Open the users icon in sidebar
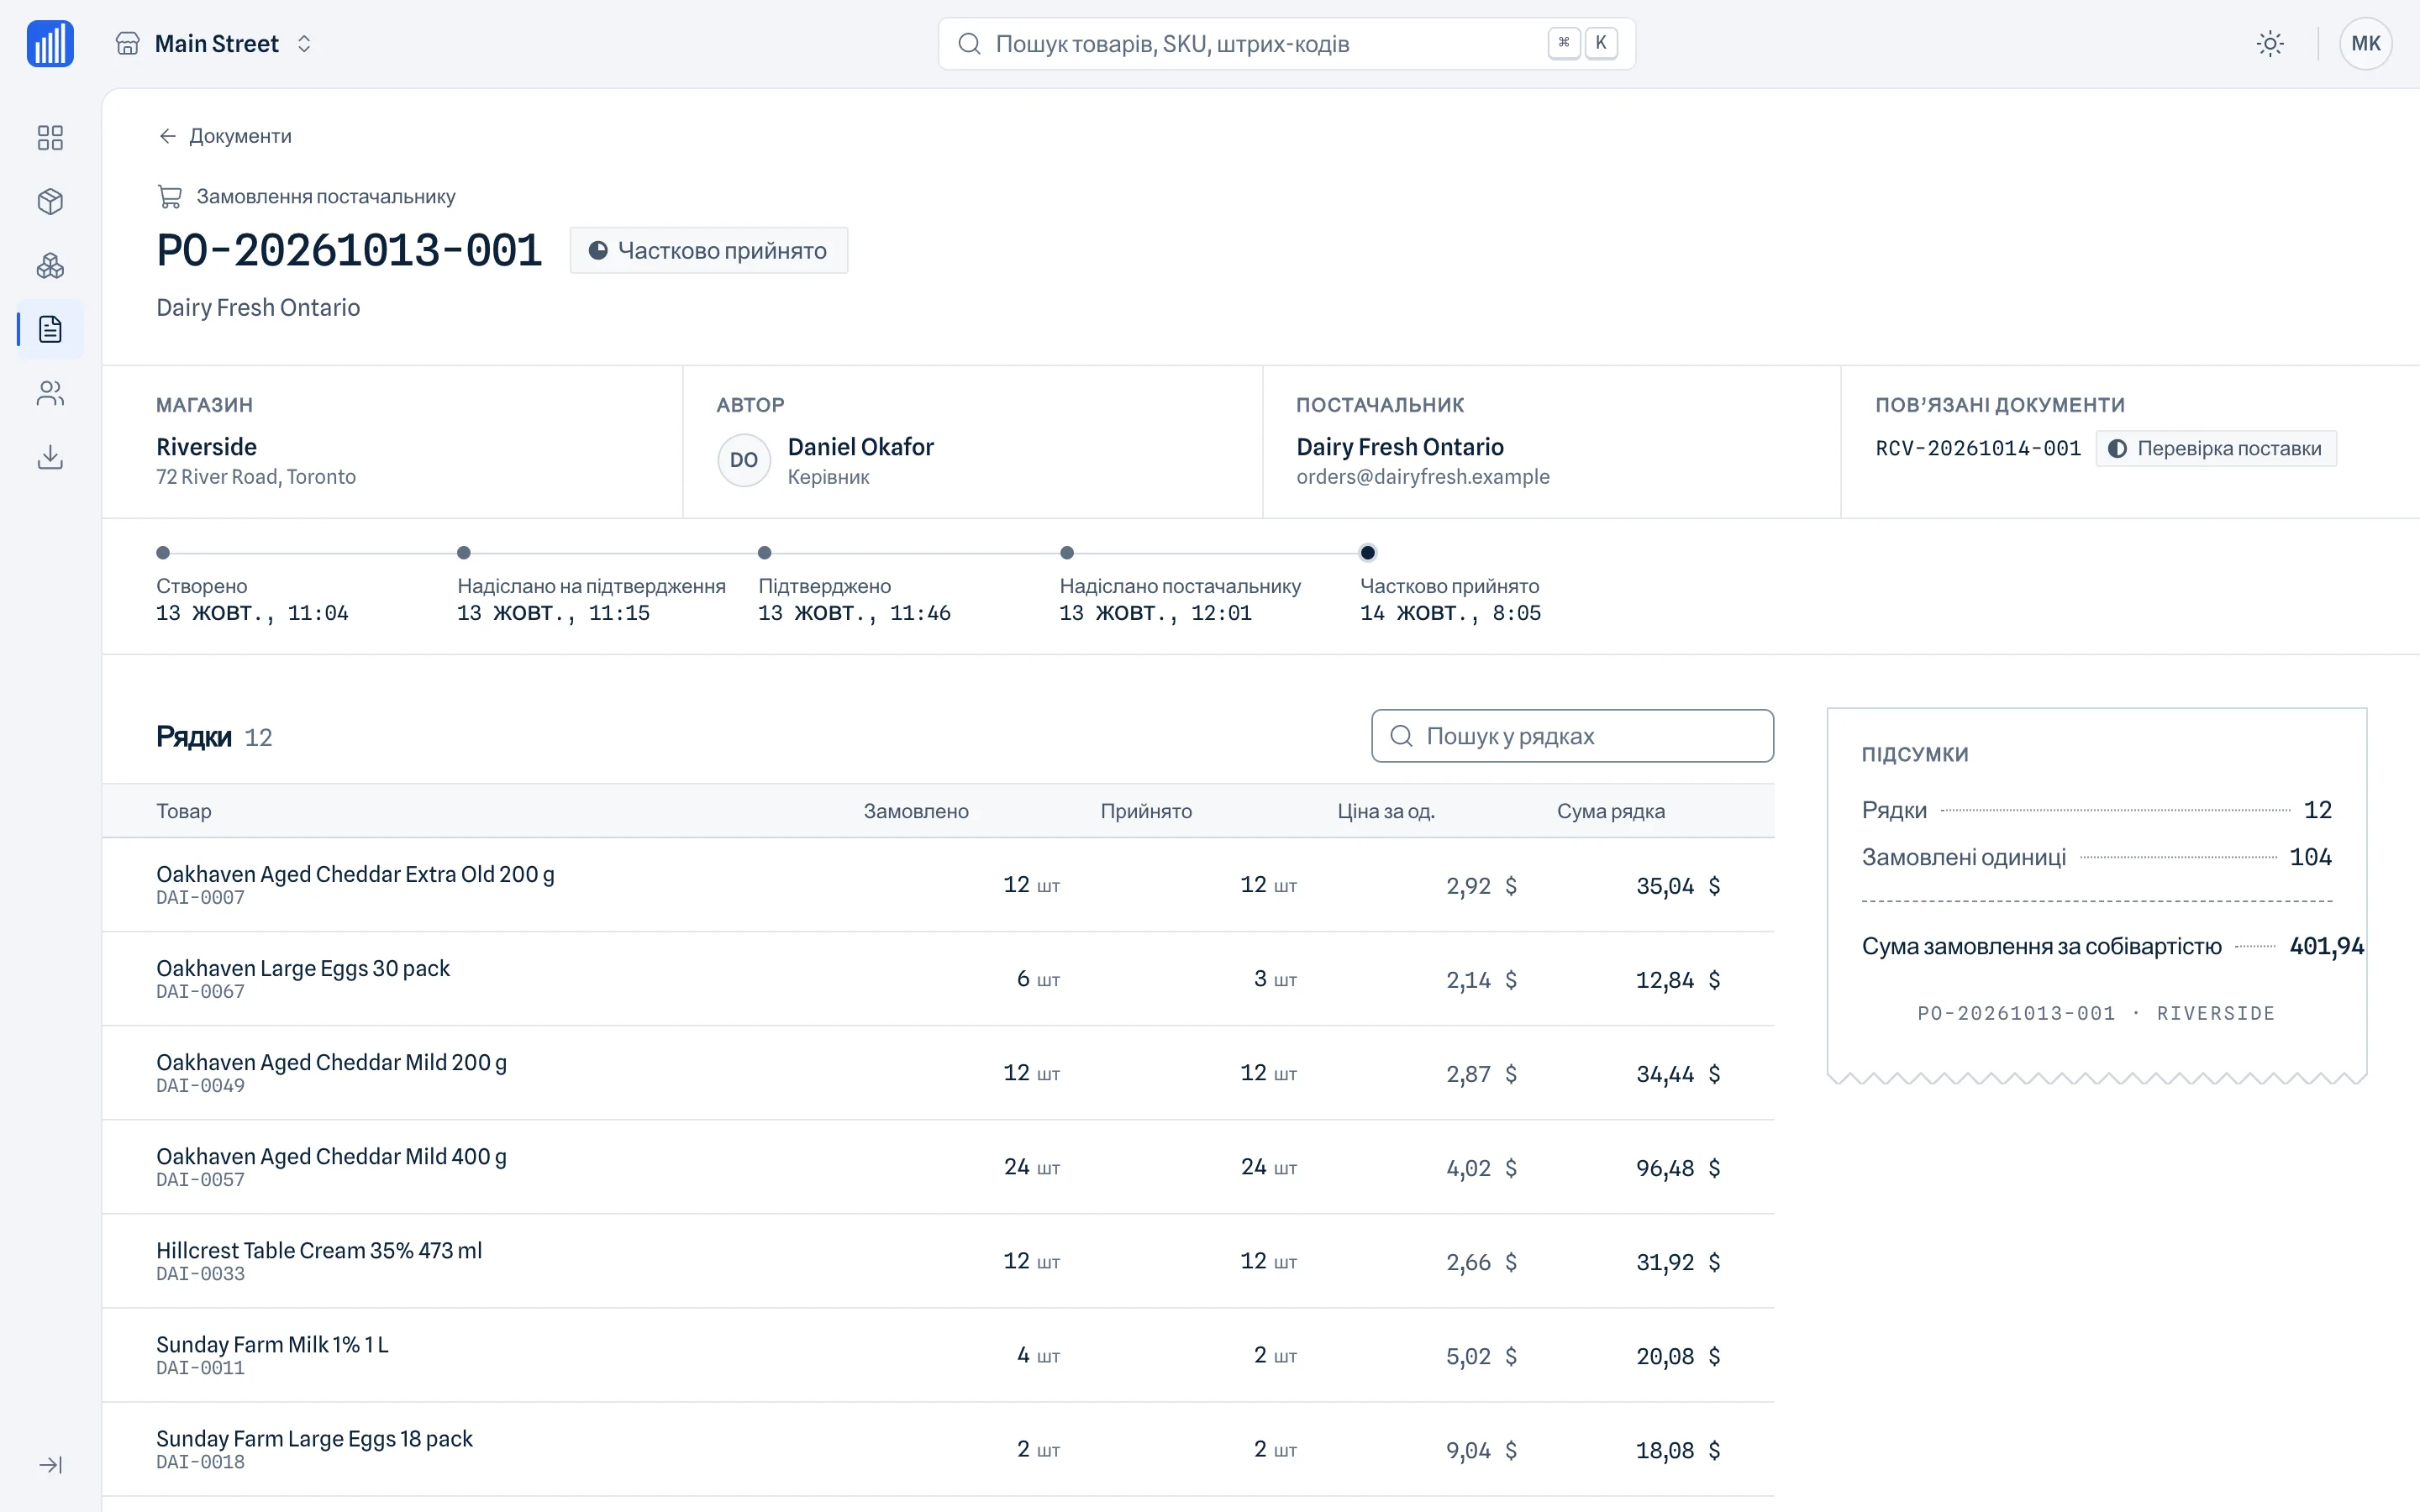The height and width of the screenshot is (1512, 2420). click(x=50, y=394)
